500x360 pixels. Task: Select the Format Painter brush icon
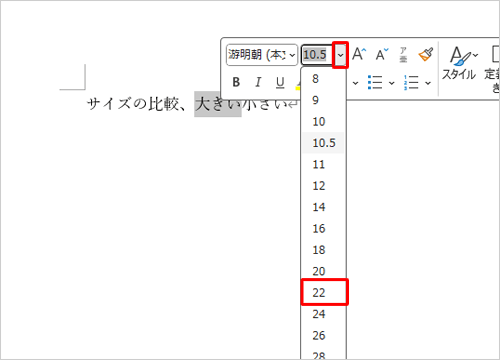(426, 54)
